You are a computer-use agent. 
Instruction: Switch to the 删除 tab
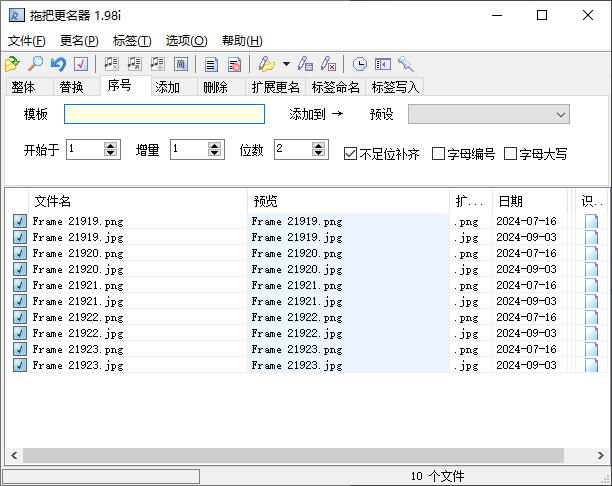click(x=221, y=87)
